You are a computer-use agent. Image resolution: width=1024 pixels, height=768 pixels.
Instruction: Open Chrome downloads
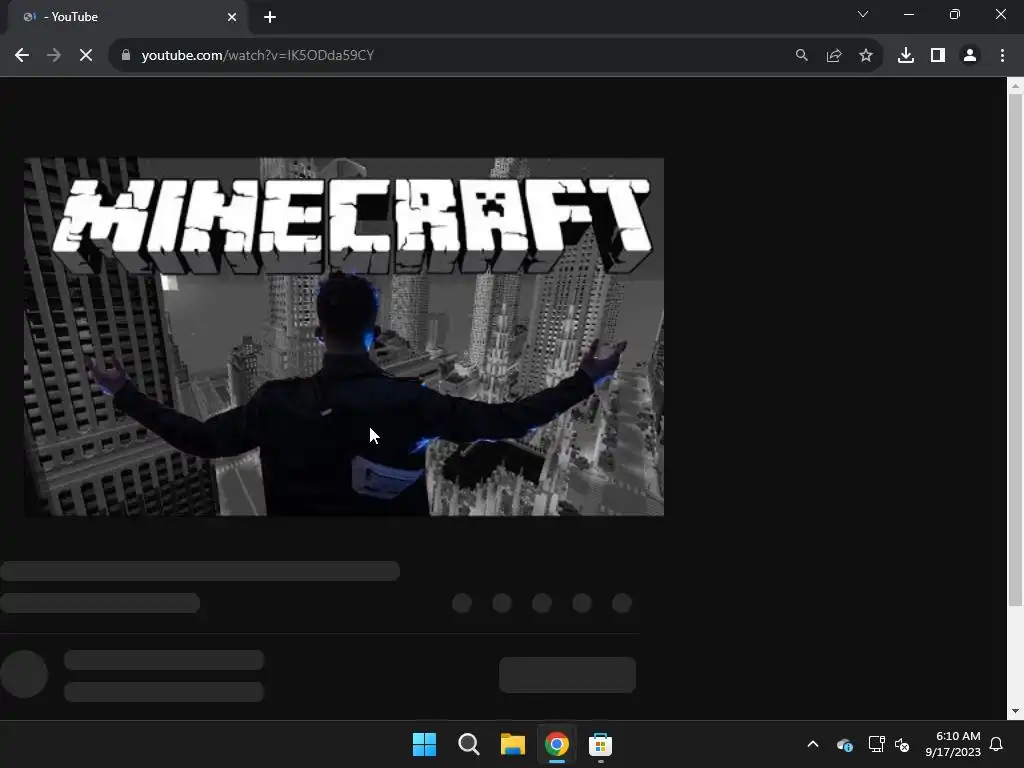click(906, 56)
